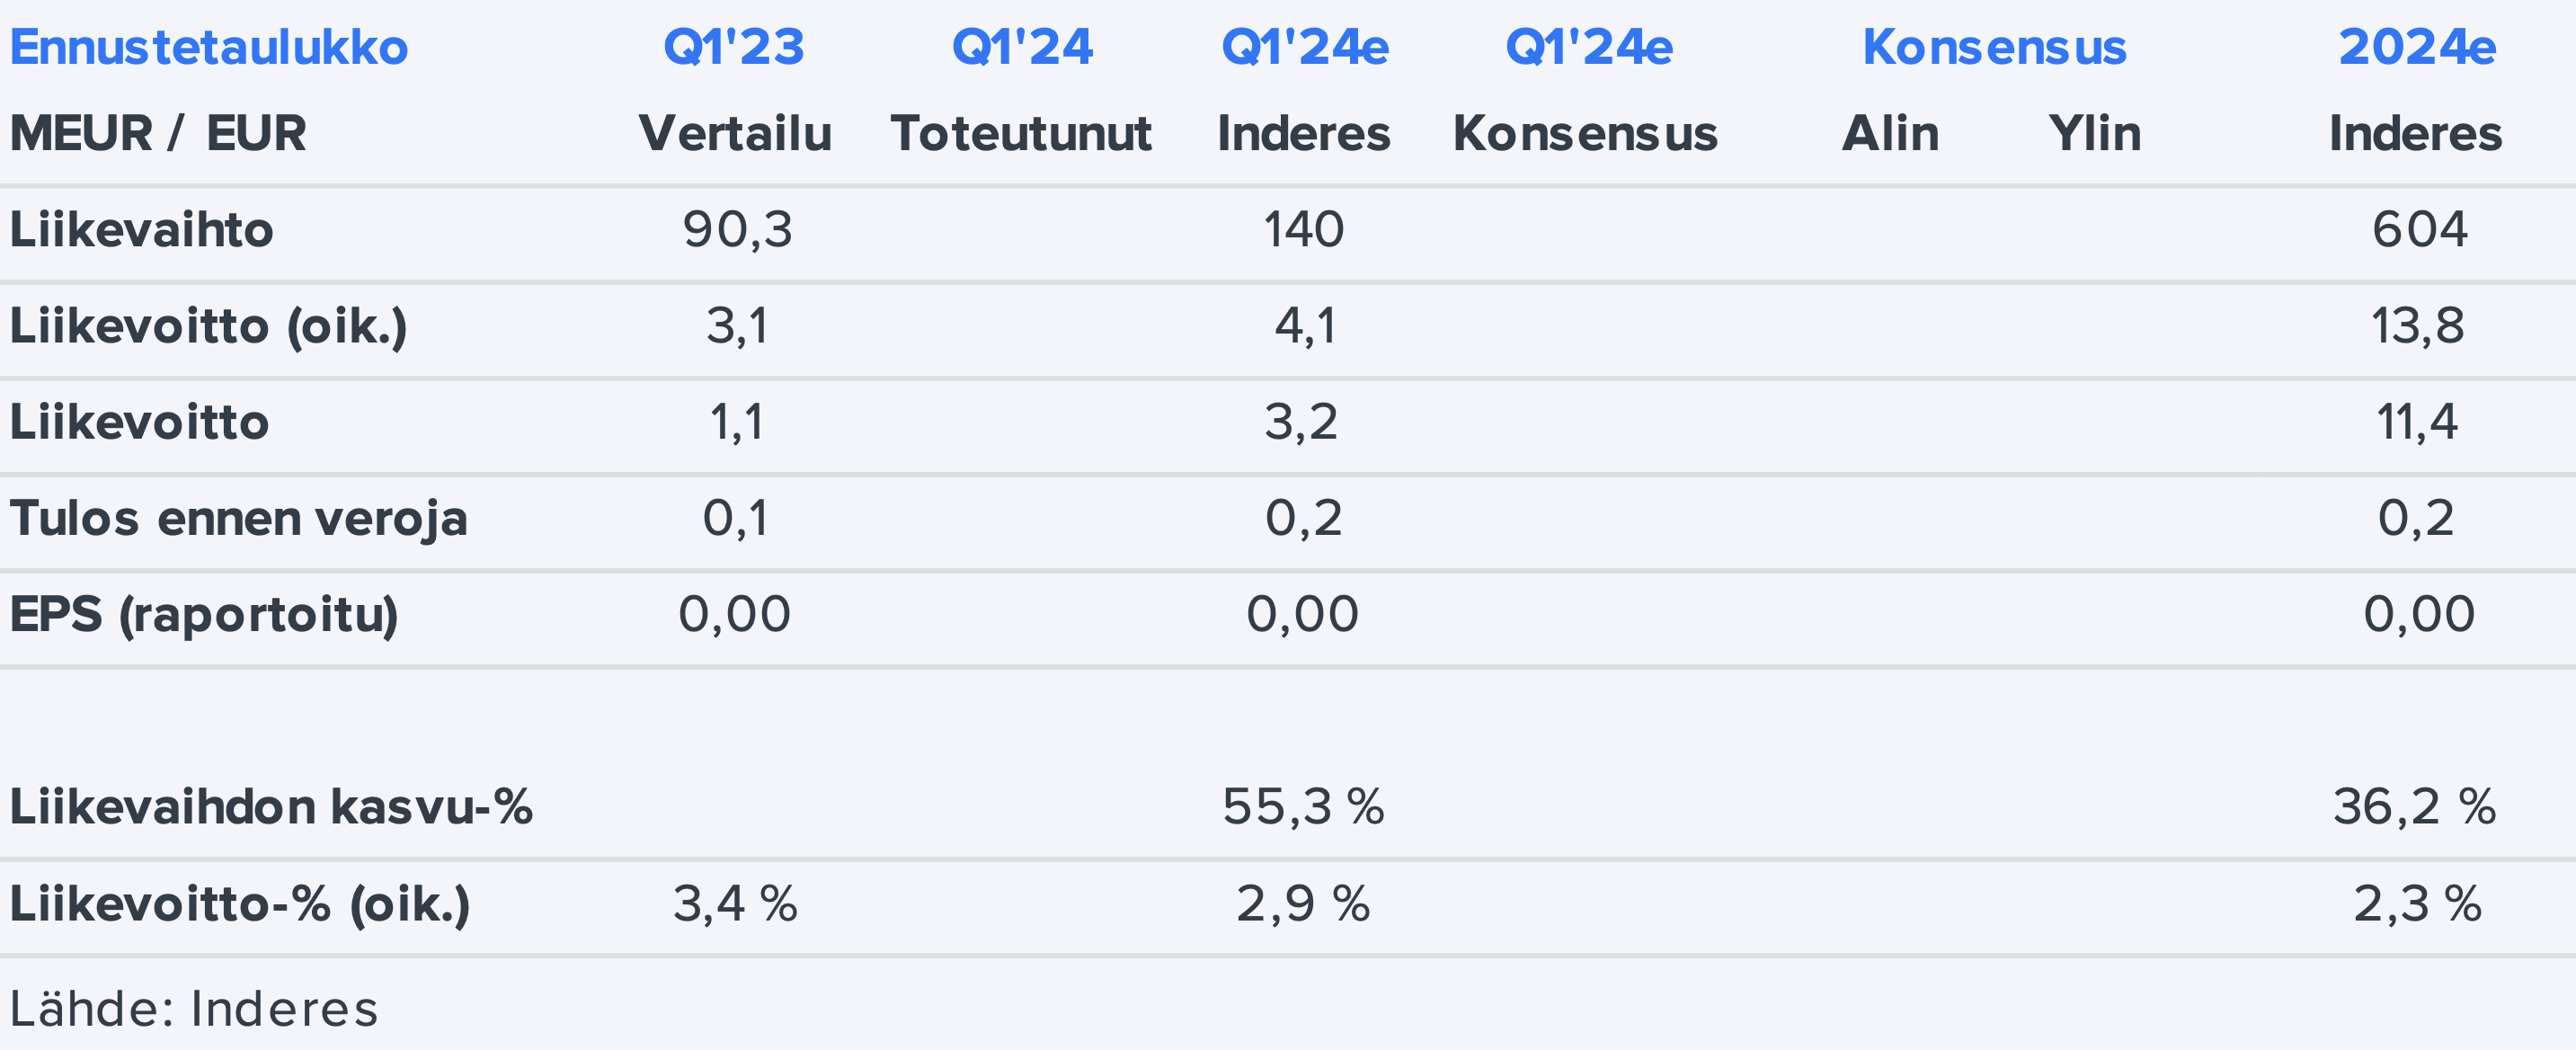Viewport: 2576px width, 1050px height.
Task: Select the Liikevaihto row label
Action: pyautogui.click(x=142, y=230)
